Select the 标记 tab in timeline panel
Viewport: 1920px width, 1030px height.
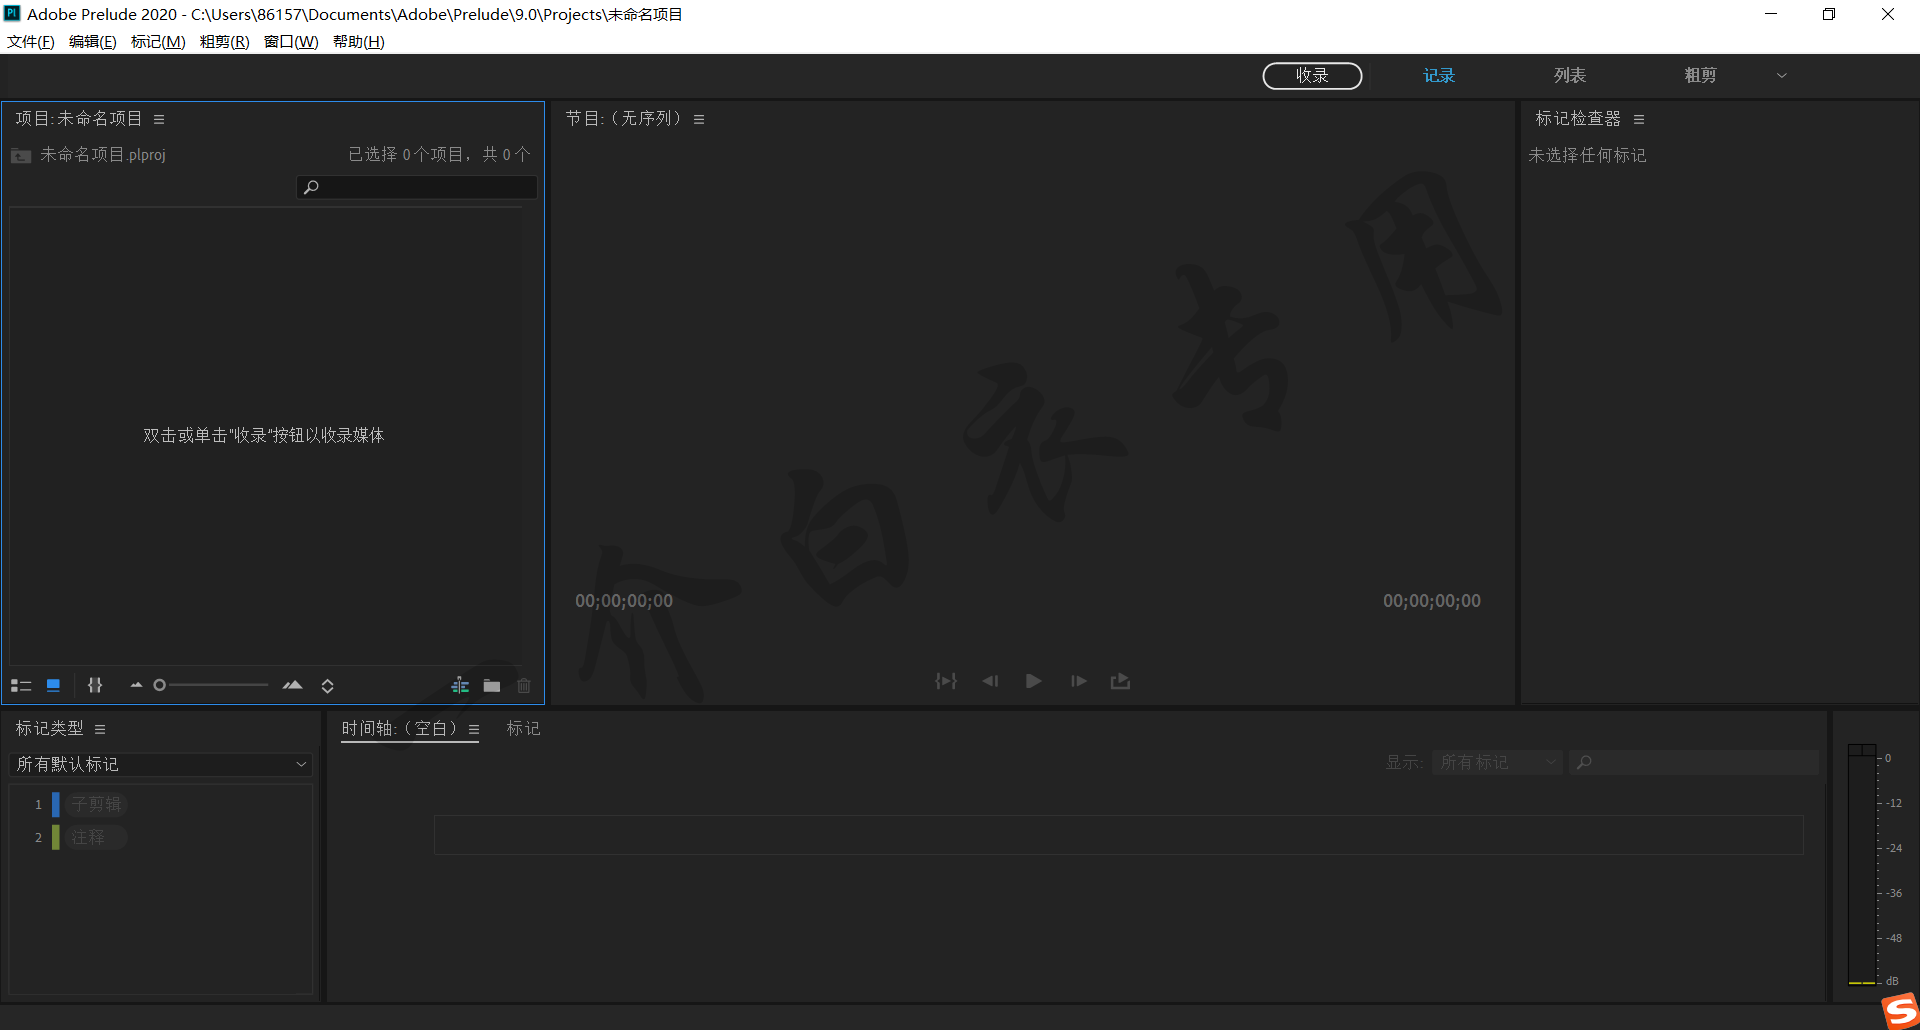coord(523,729)
